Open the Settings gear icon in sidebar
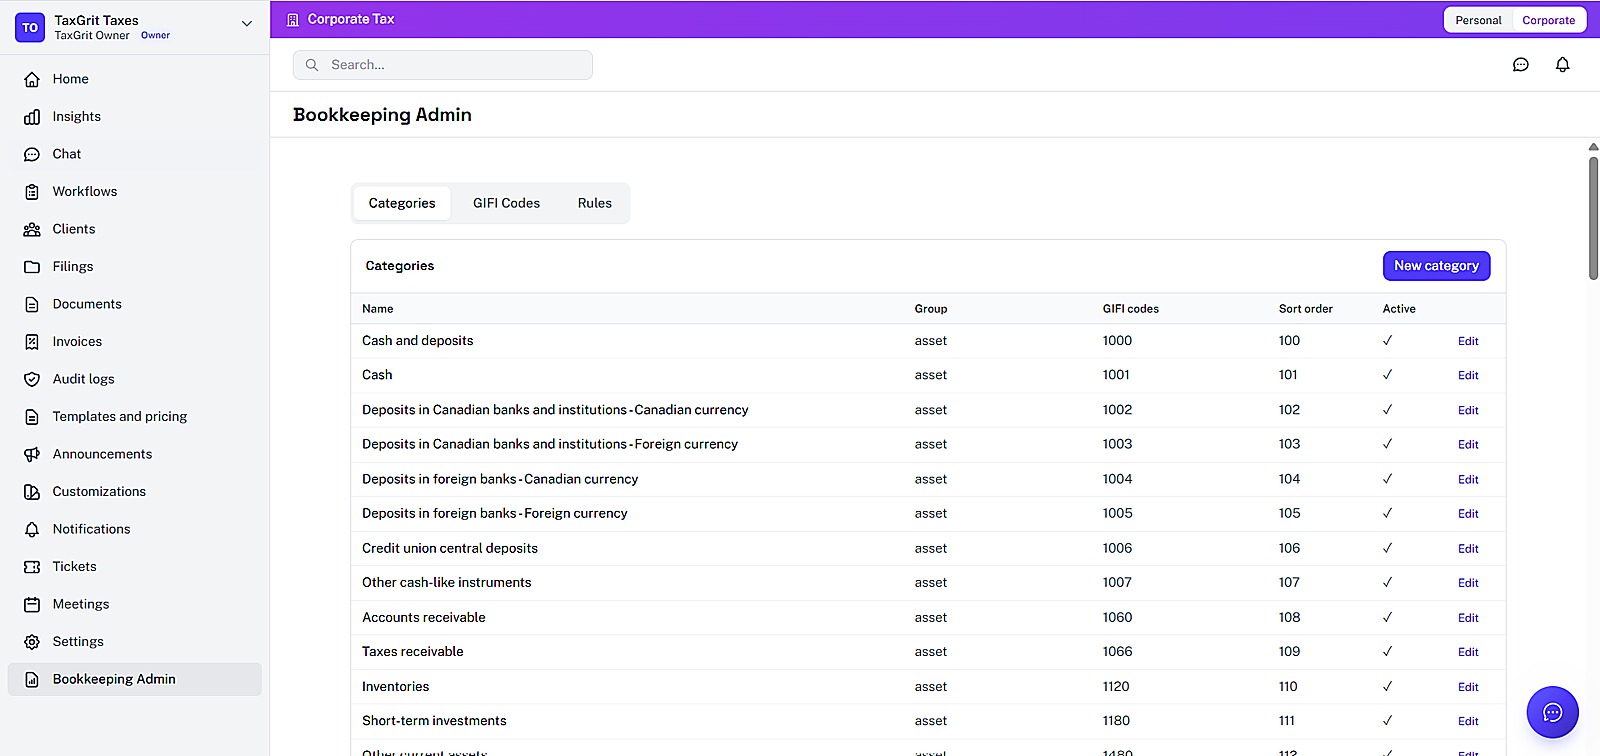This screenshot has height=756, width=1600. [32, 642]
